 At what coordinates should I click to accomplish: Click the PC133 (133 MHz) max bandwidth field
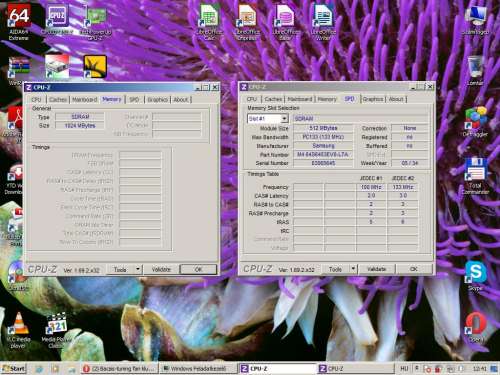click(323, 137)
